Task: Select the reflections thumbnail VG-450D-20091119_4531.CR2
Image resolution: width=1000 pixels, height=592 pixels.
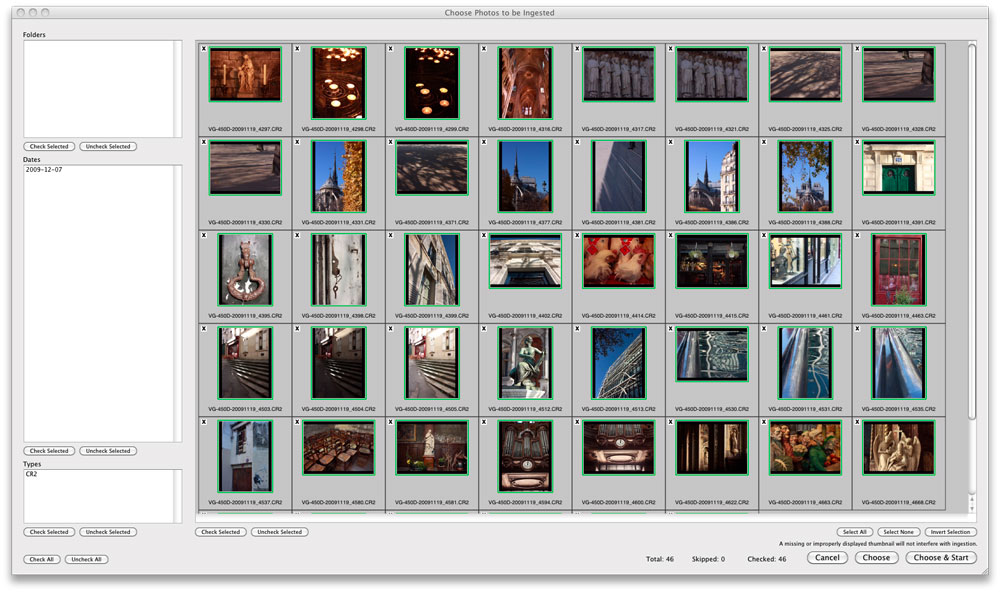Action: click(805, 363)
